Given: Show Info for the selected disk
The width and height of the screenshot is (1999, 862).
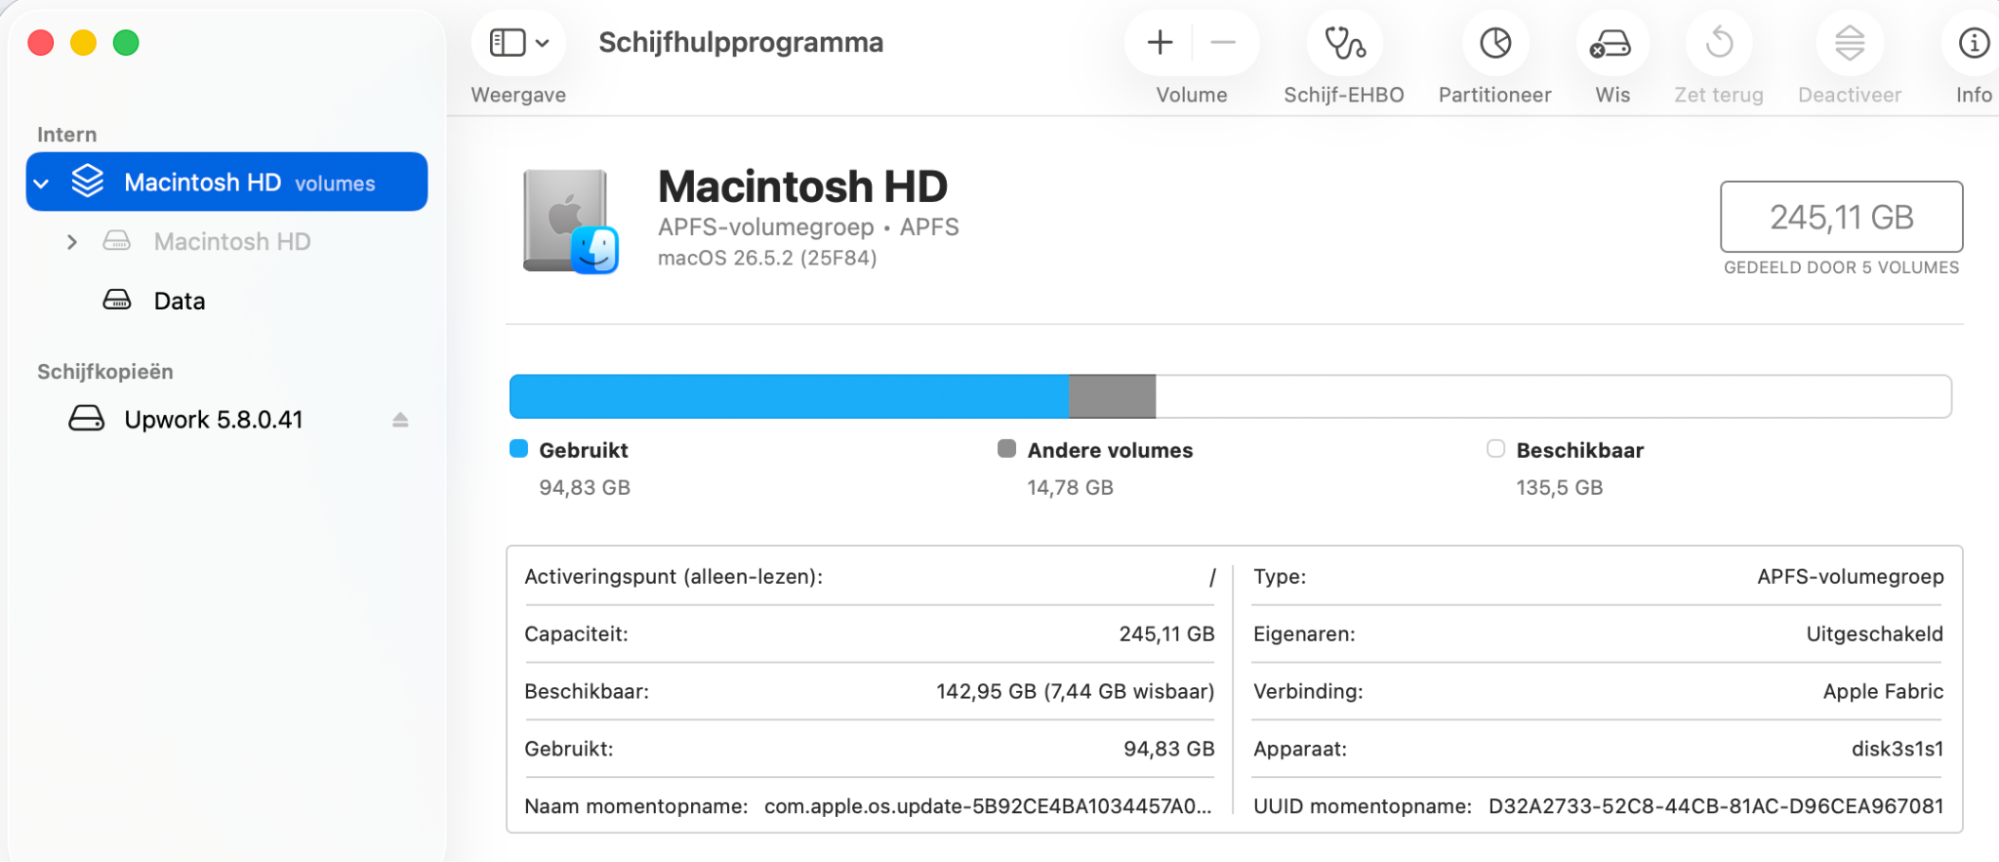Looking at the screenshot, I should 1974,43.
